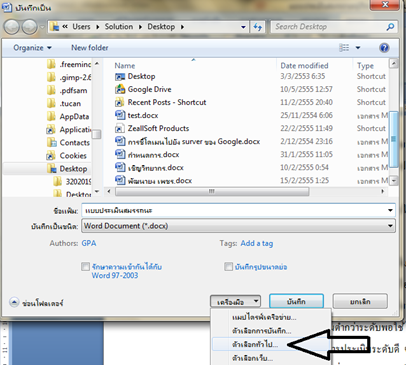Click the arrow after Users in breadcrumb
Viewport: 406px width, 365px height.
[x=98, y=27]
